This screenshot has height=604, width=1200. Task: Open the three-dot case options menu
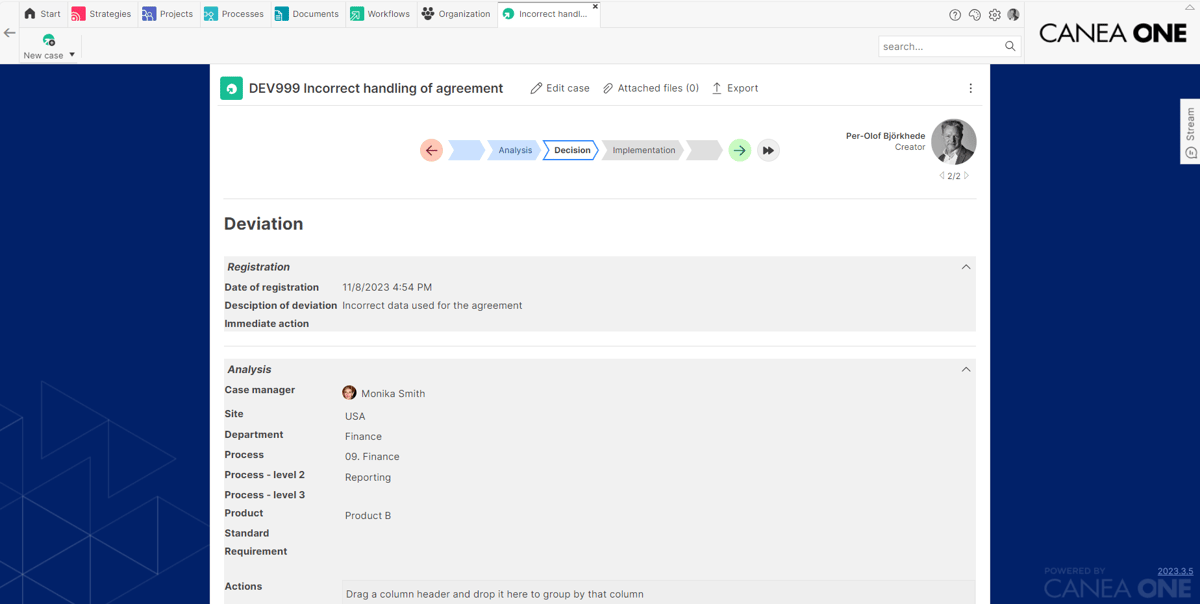coord(970,88)
